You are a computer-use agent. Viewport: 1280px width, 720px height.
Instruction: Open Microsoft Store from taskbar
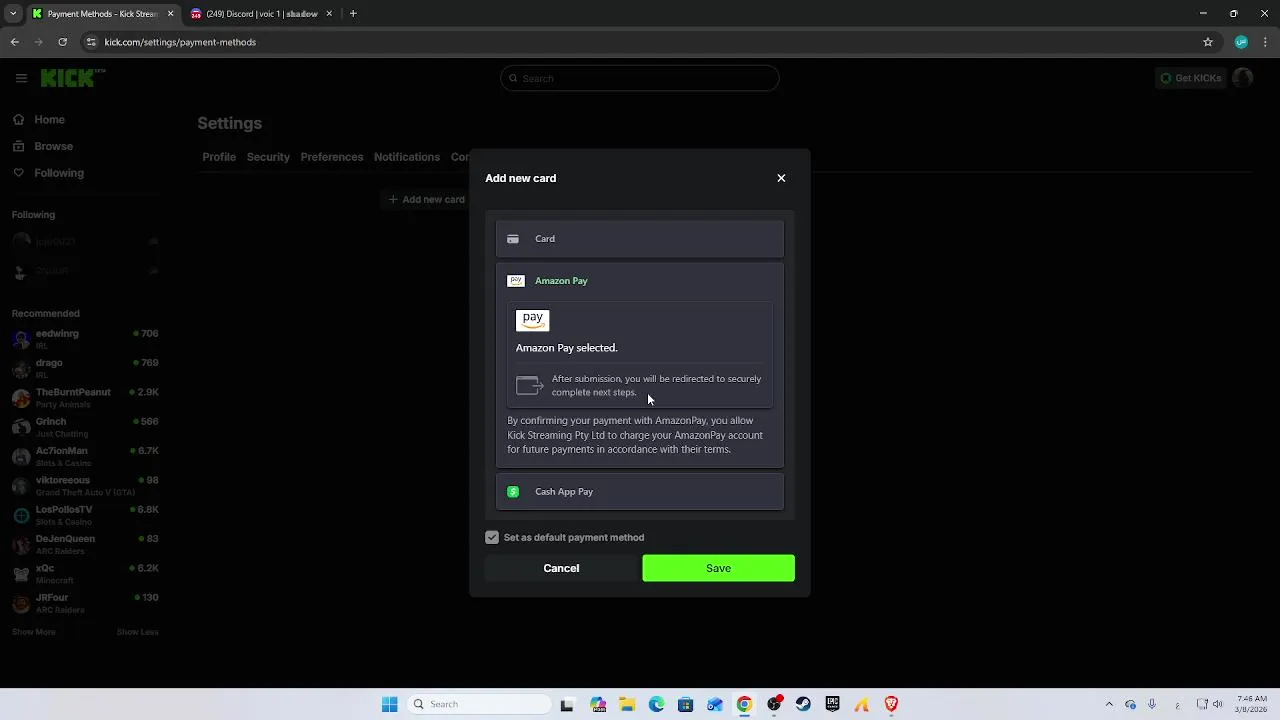click(x=685, y=704)
